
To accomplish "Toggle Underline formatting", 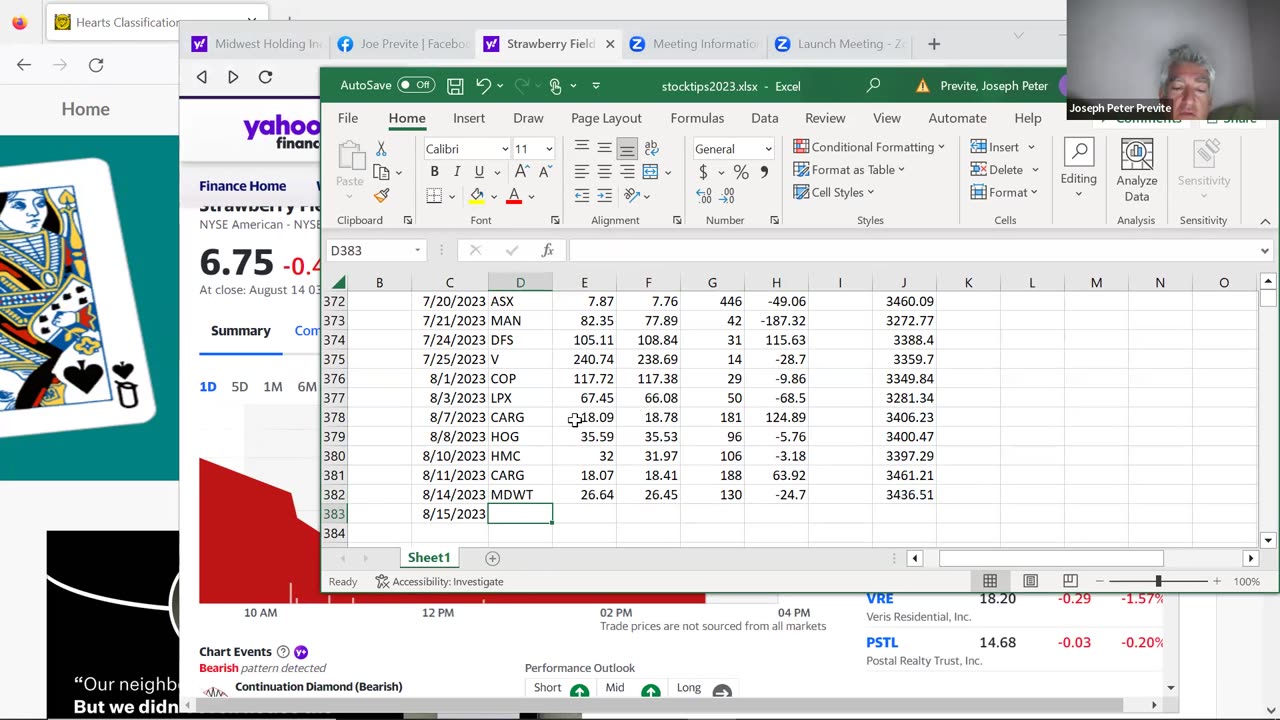I will 479,172.
